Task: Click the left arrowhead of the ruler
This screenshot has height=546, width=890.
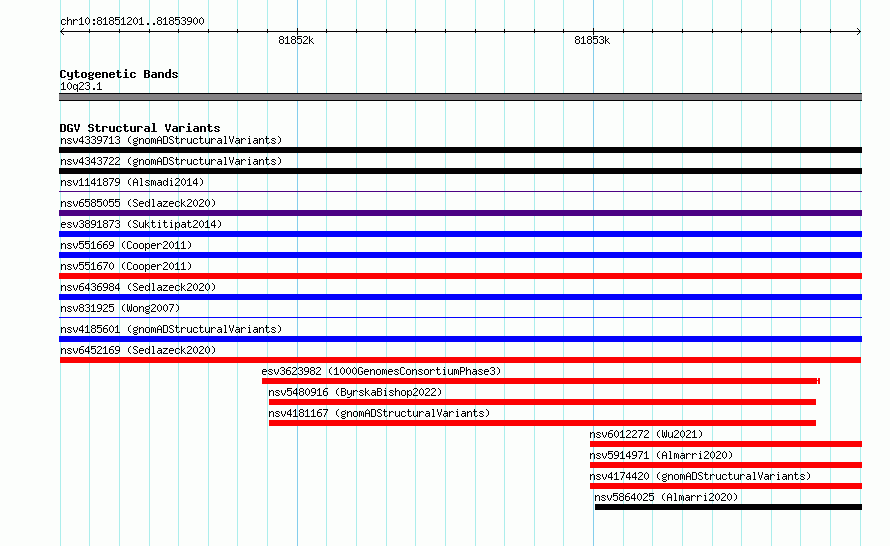Action: click(62, 32)
